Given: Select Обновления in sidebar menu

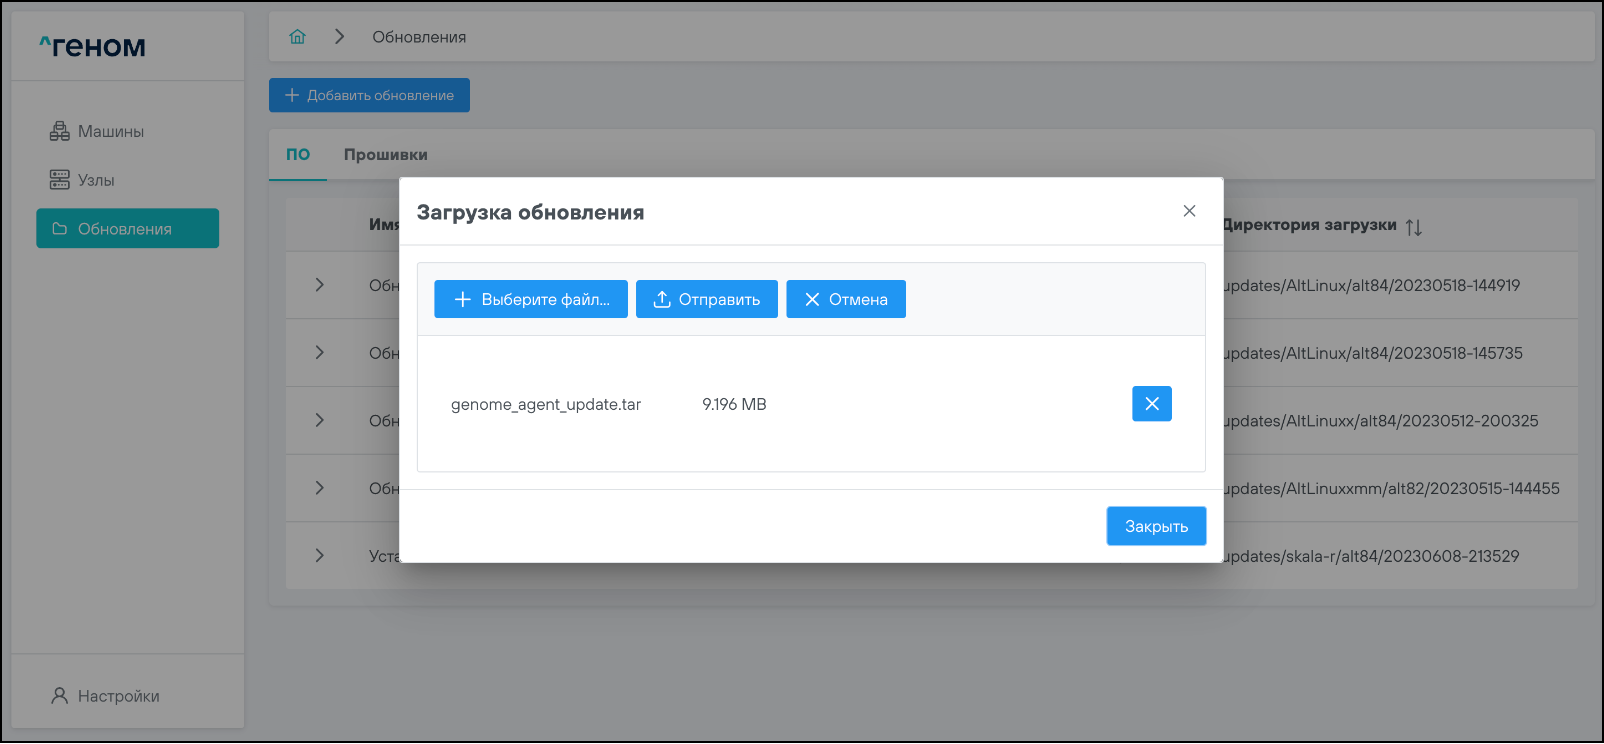Looking at the screenshot, I should coord(127,229).
